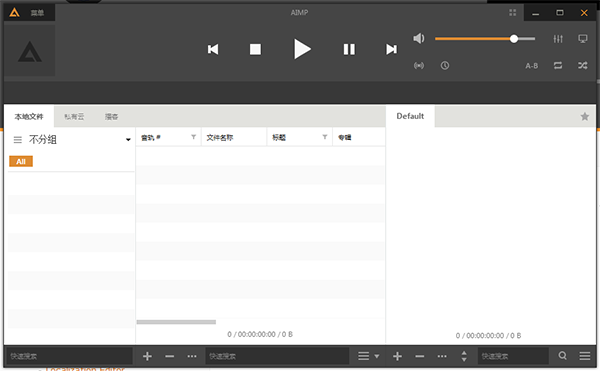Image resolution: width=600 pixels, height=371 pixels.
Task: Focus the library table quick search field
Action: point(277,356)
